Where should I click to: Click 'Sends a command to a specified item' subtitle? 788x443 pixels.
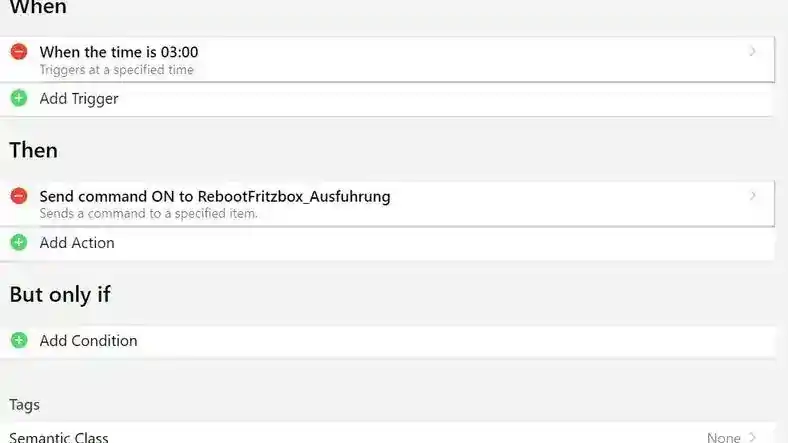click(149, 213)
